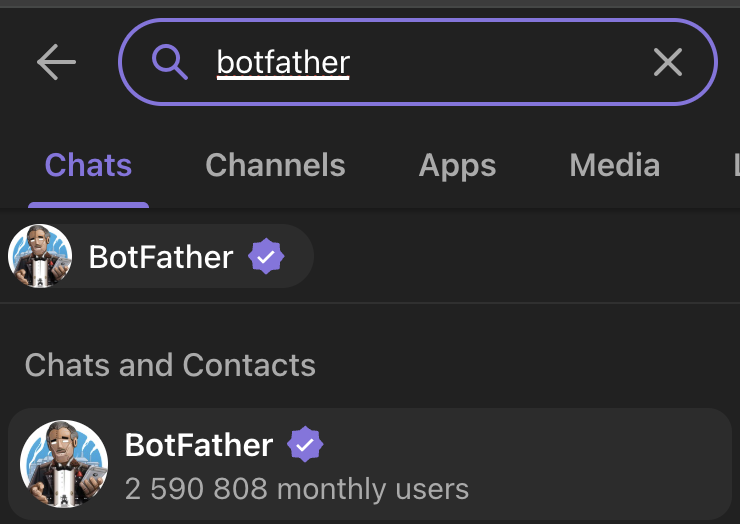Click inside the botfather search field
740x524 pixels.
coord(418,62)
